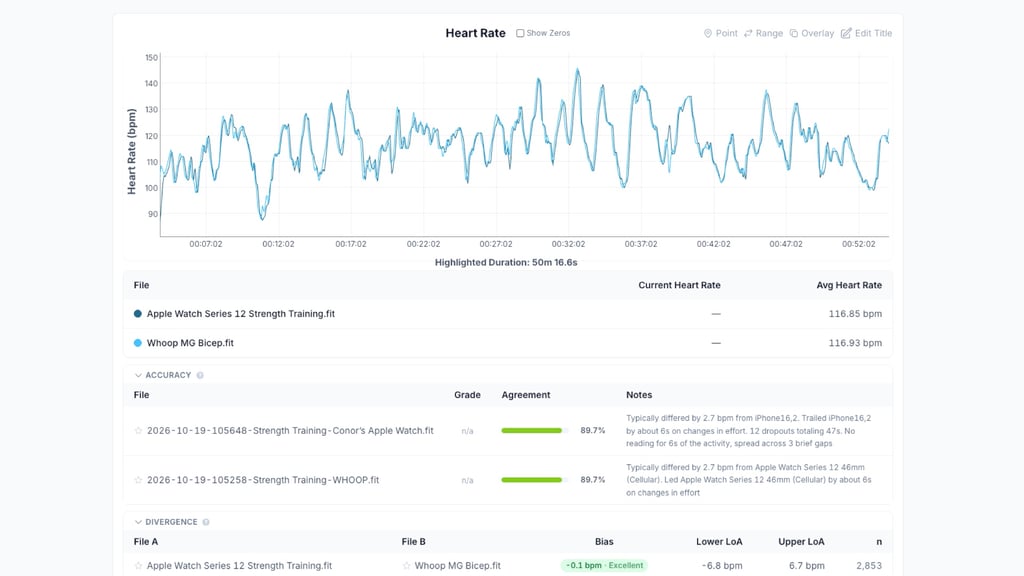Star Apple Watch Series 12 in Divergence

pyautogui.click(x=138, y=566)
